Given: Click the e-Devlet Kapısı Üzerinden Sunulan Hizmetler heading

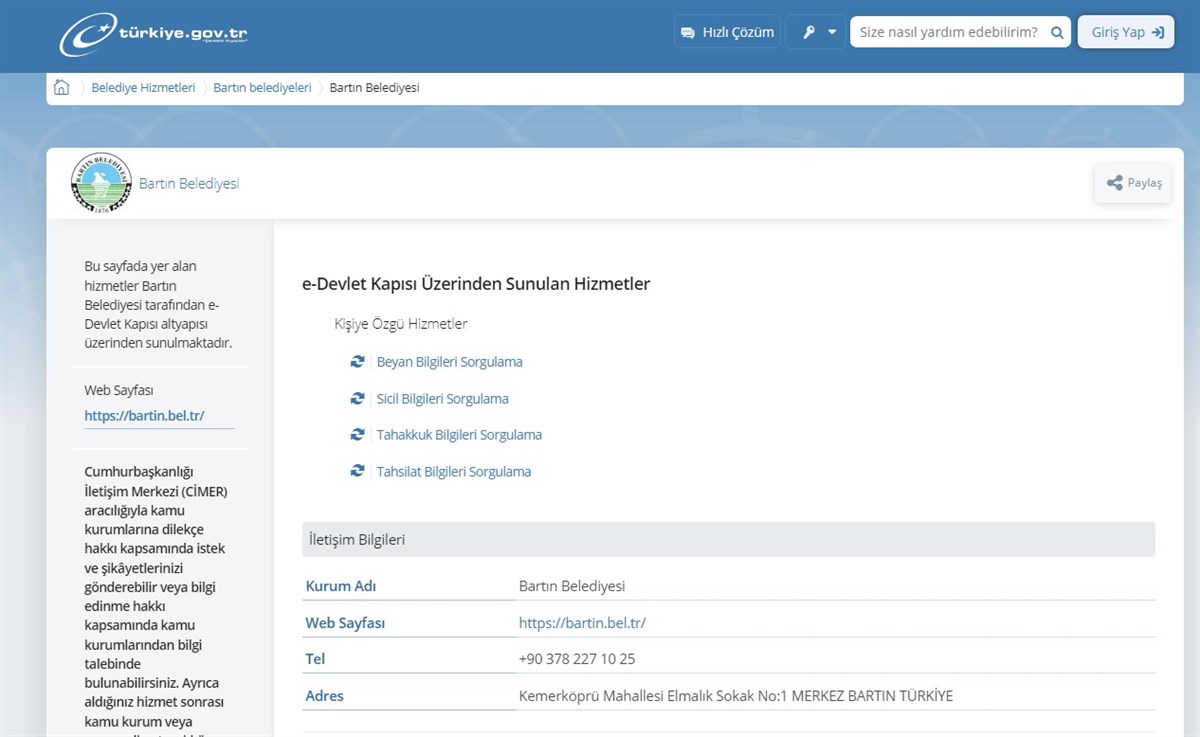Looking at the screenshot, I should tap(476, 284).
